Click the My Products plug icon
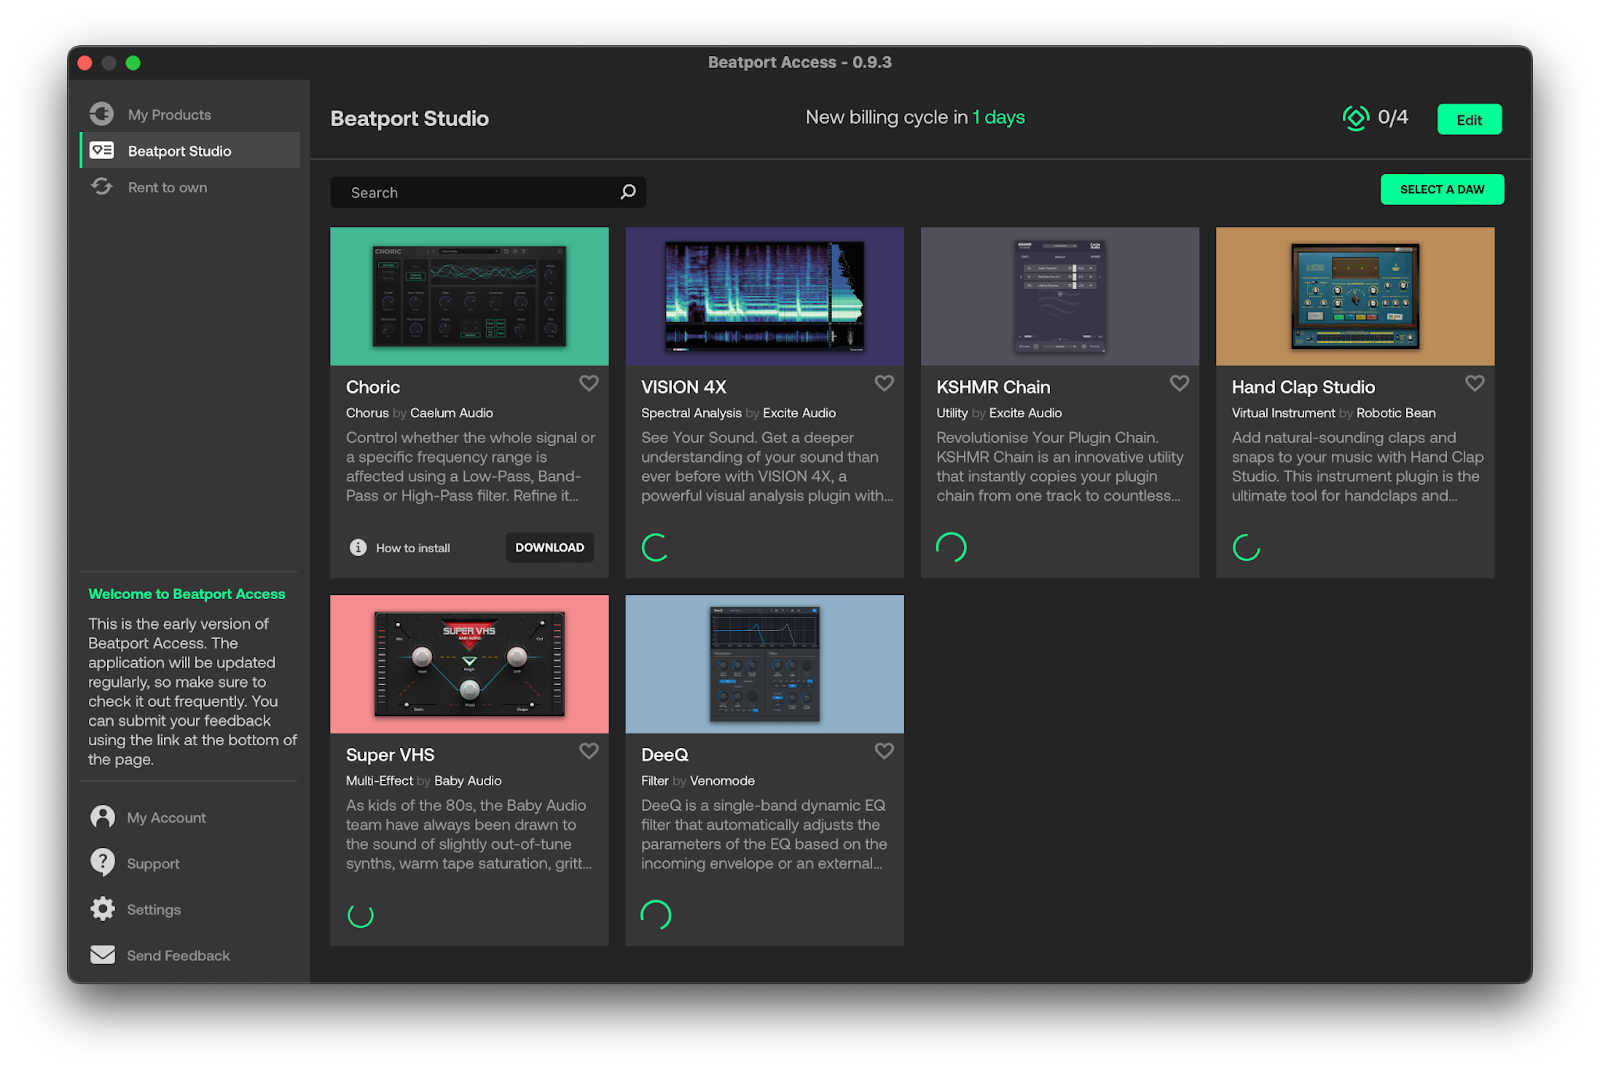 [x=102, y=113]
